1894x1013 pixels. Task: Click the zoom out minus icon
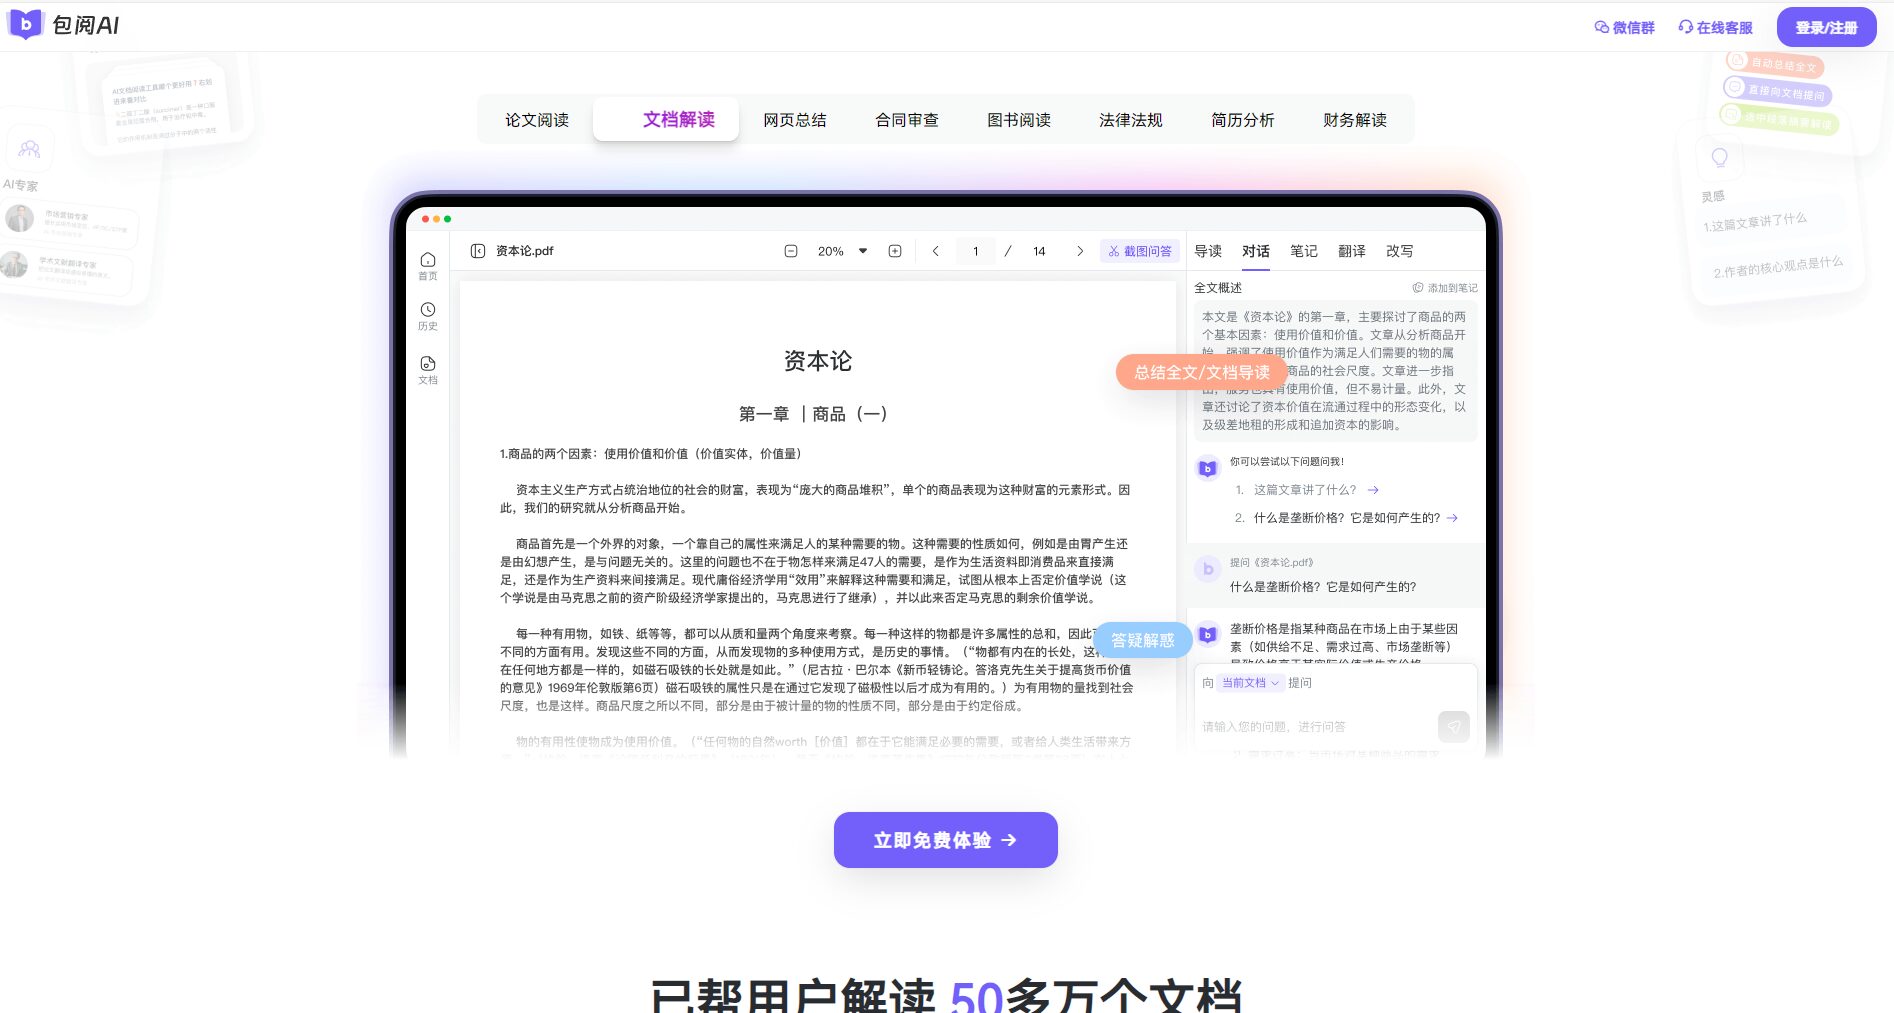pyautogui.click(x=791, y=251)
